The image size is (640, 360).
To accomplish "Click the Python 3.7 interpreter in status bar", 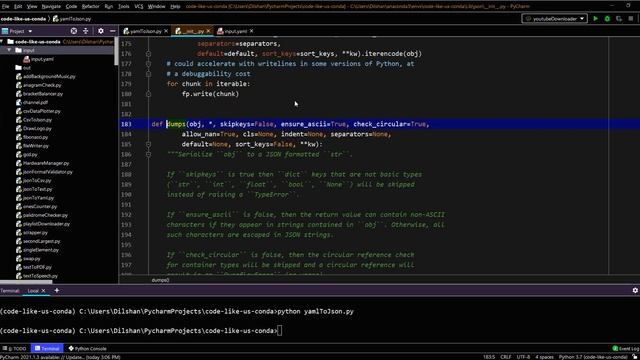I will [593, 357].
